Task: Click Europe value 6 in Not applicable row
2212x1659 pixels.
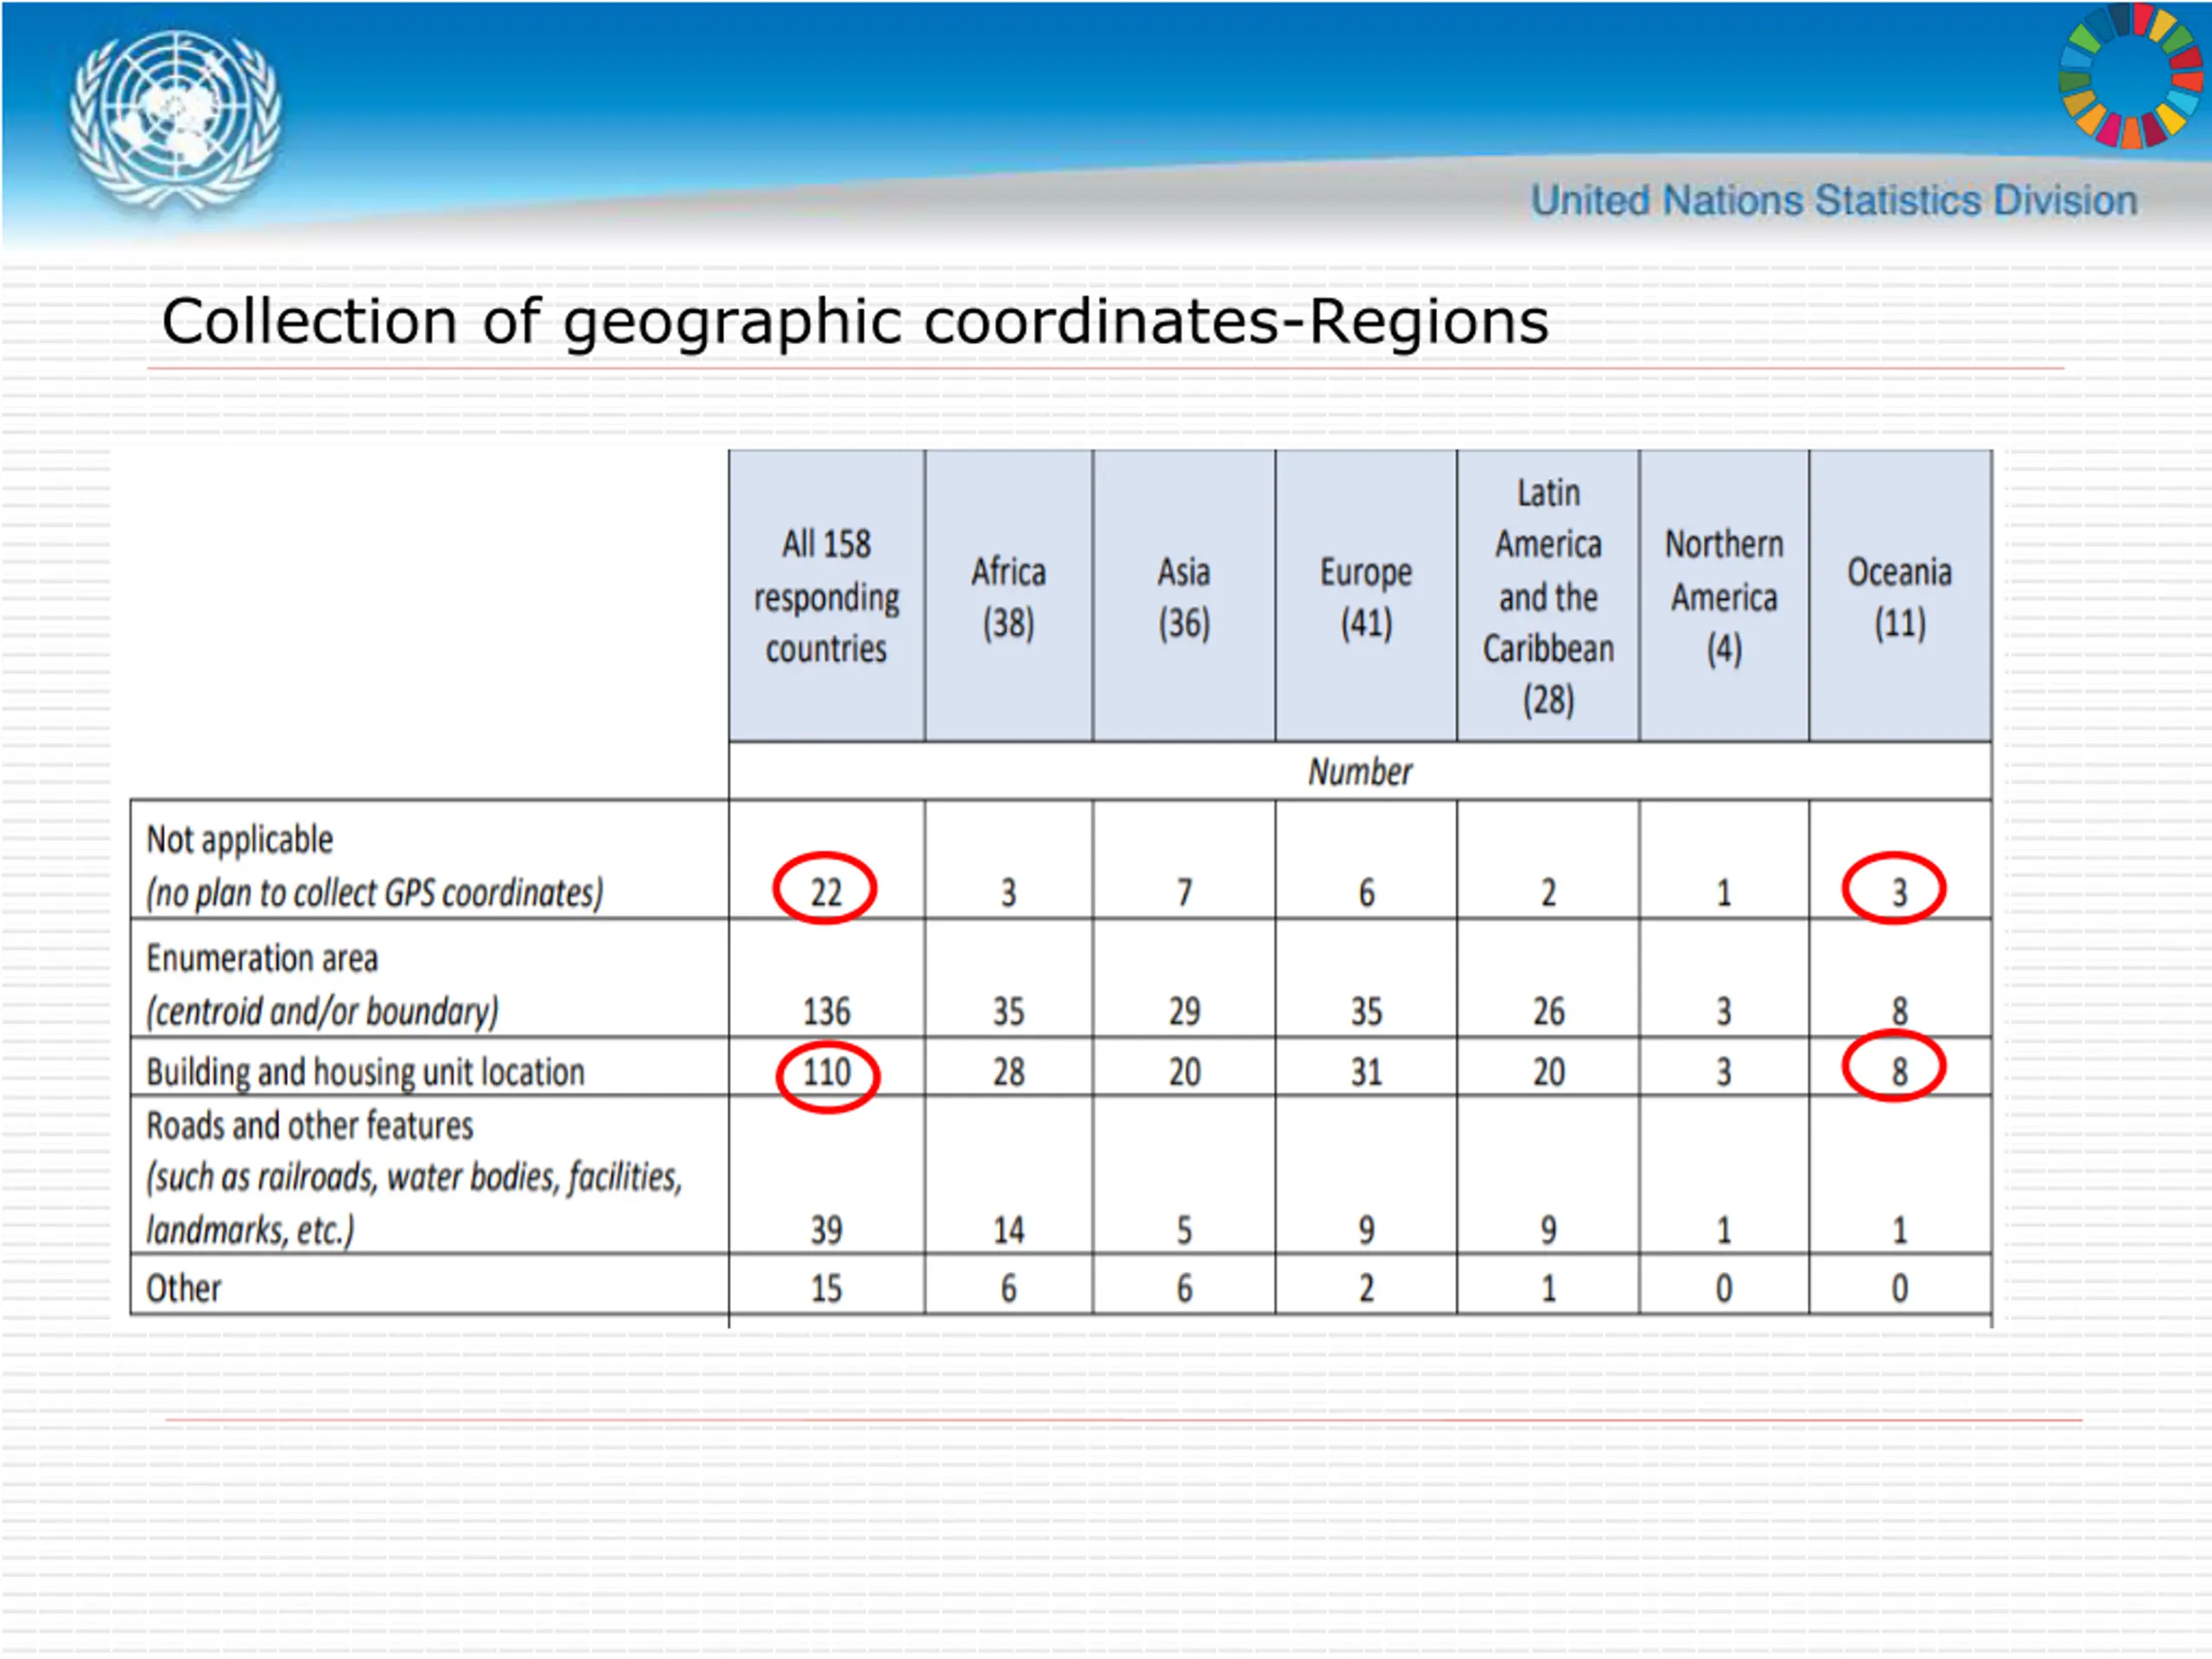Action: [x=1366, y=892]
